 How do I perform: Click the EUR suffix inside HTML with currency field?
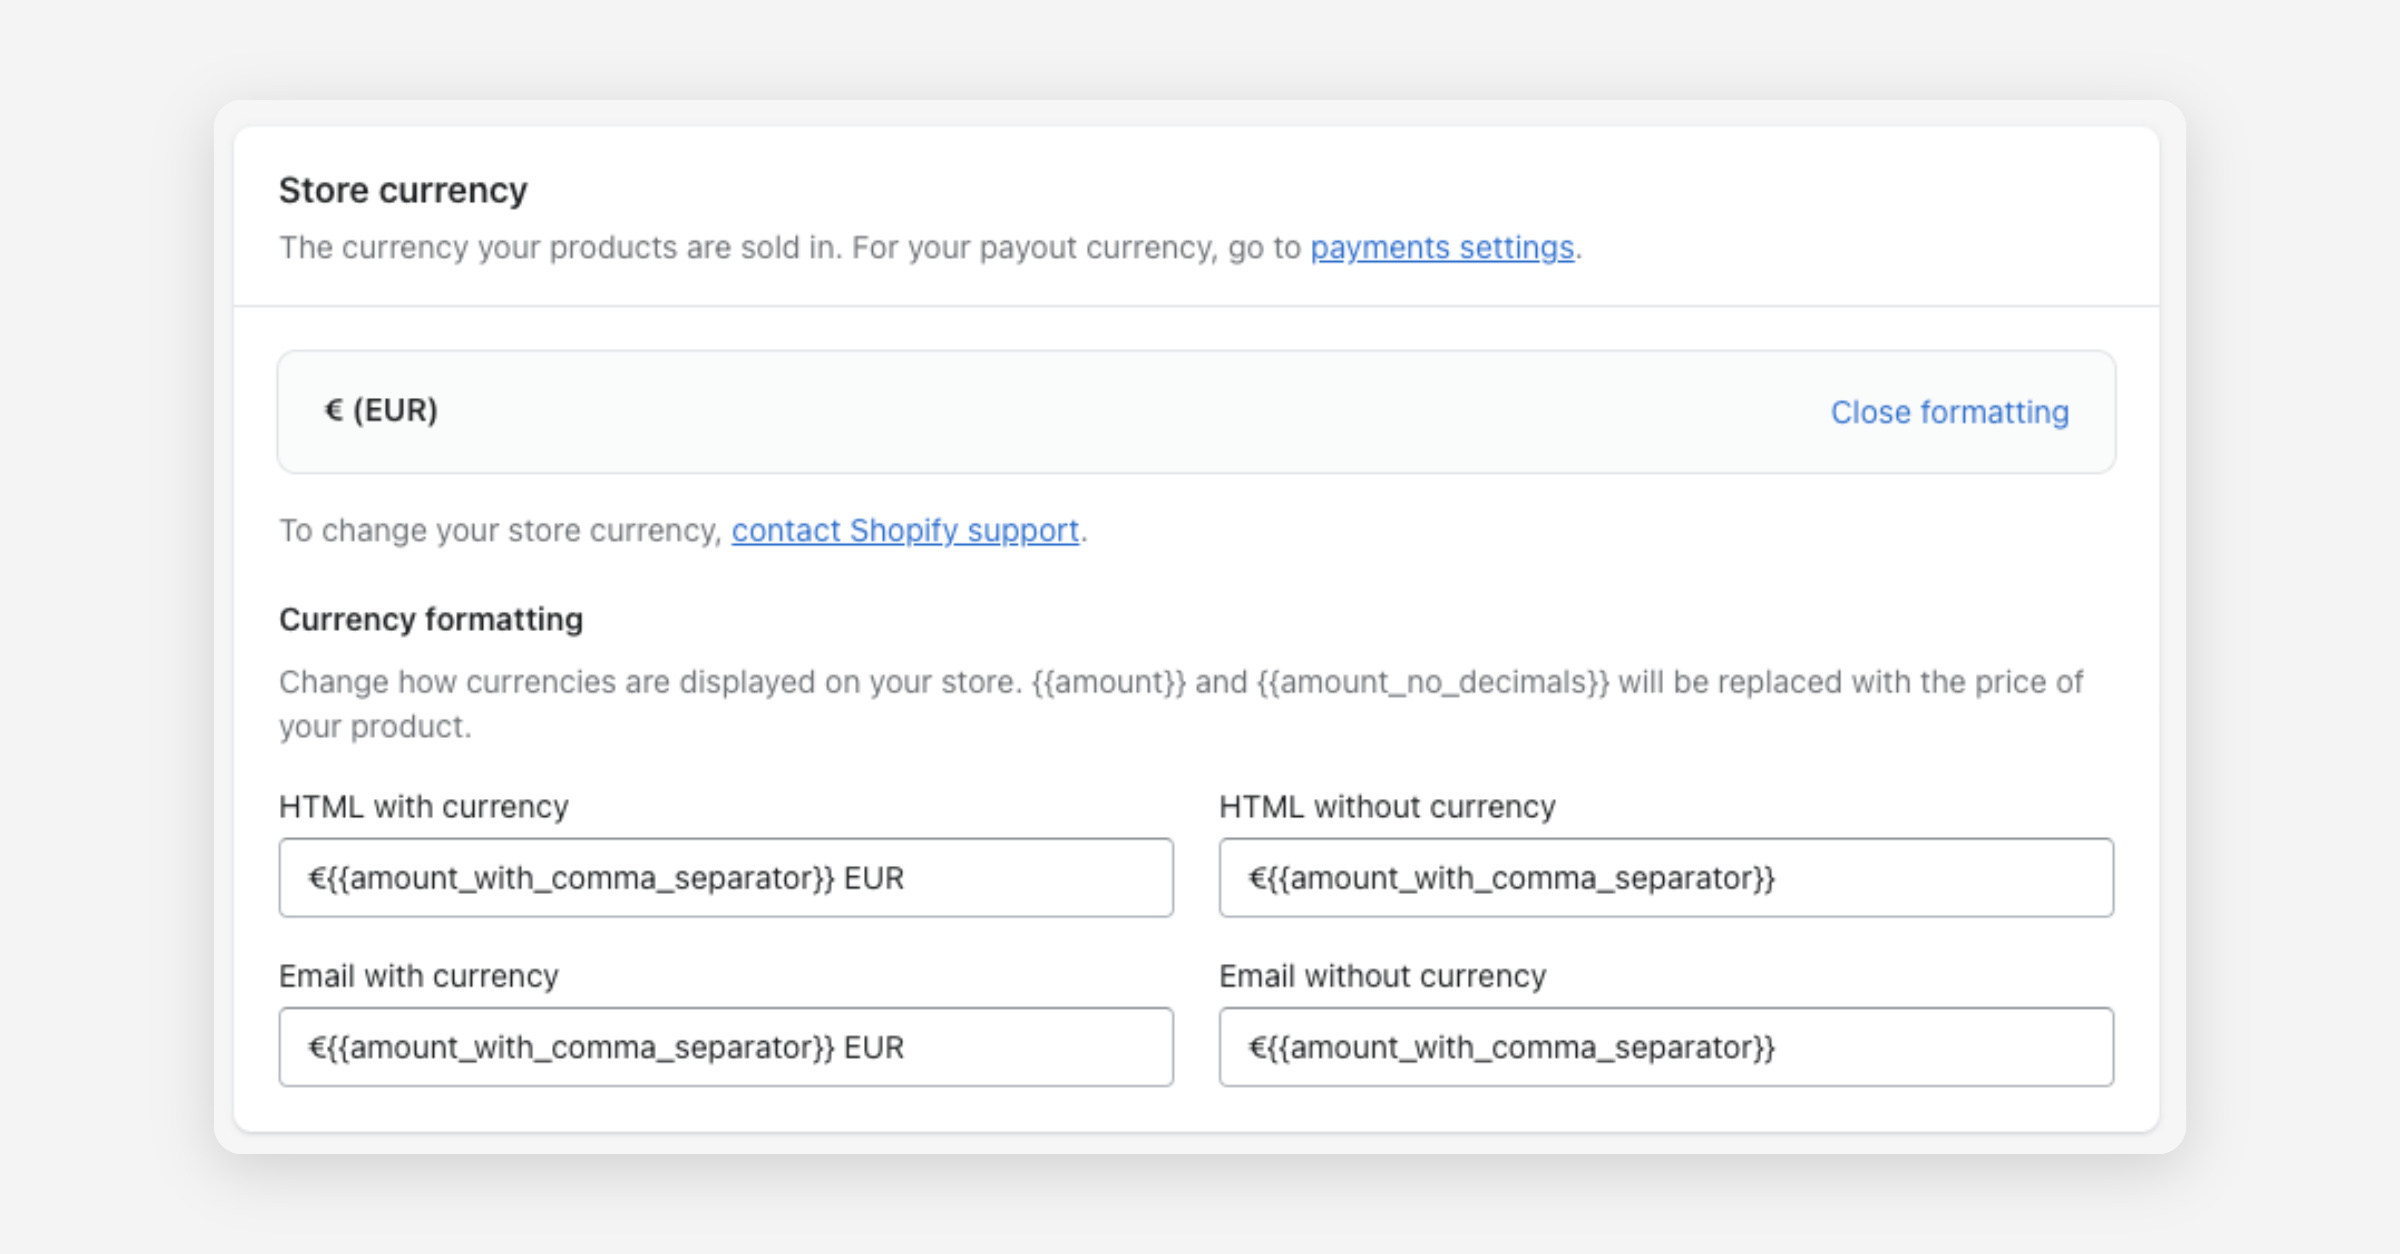(x=874, y=878)
